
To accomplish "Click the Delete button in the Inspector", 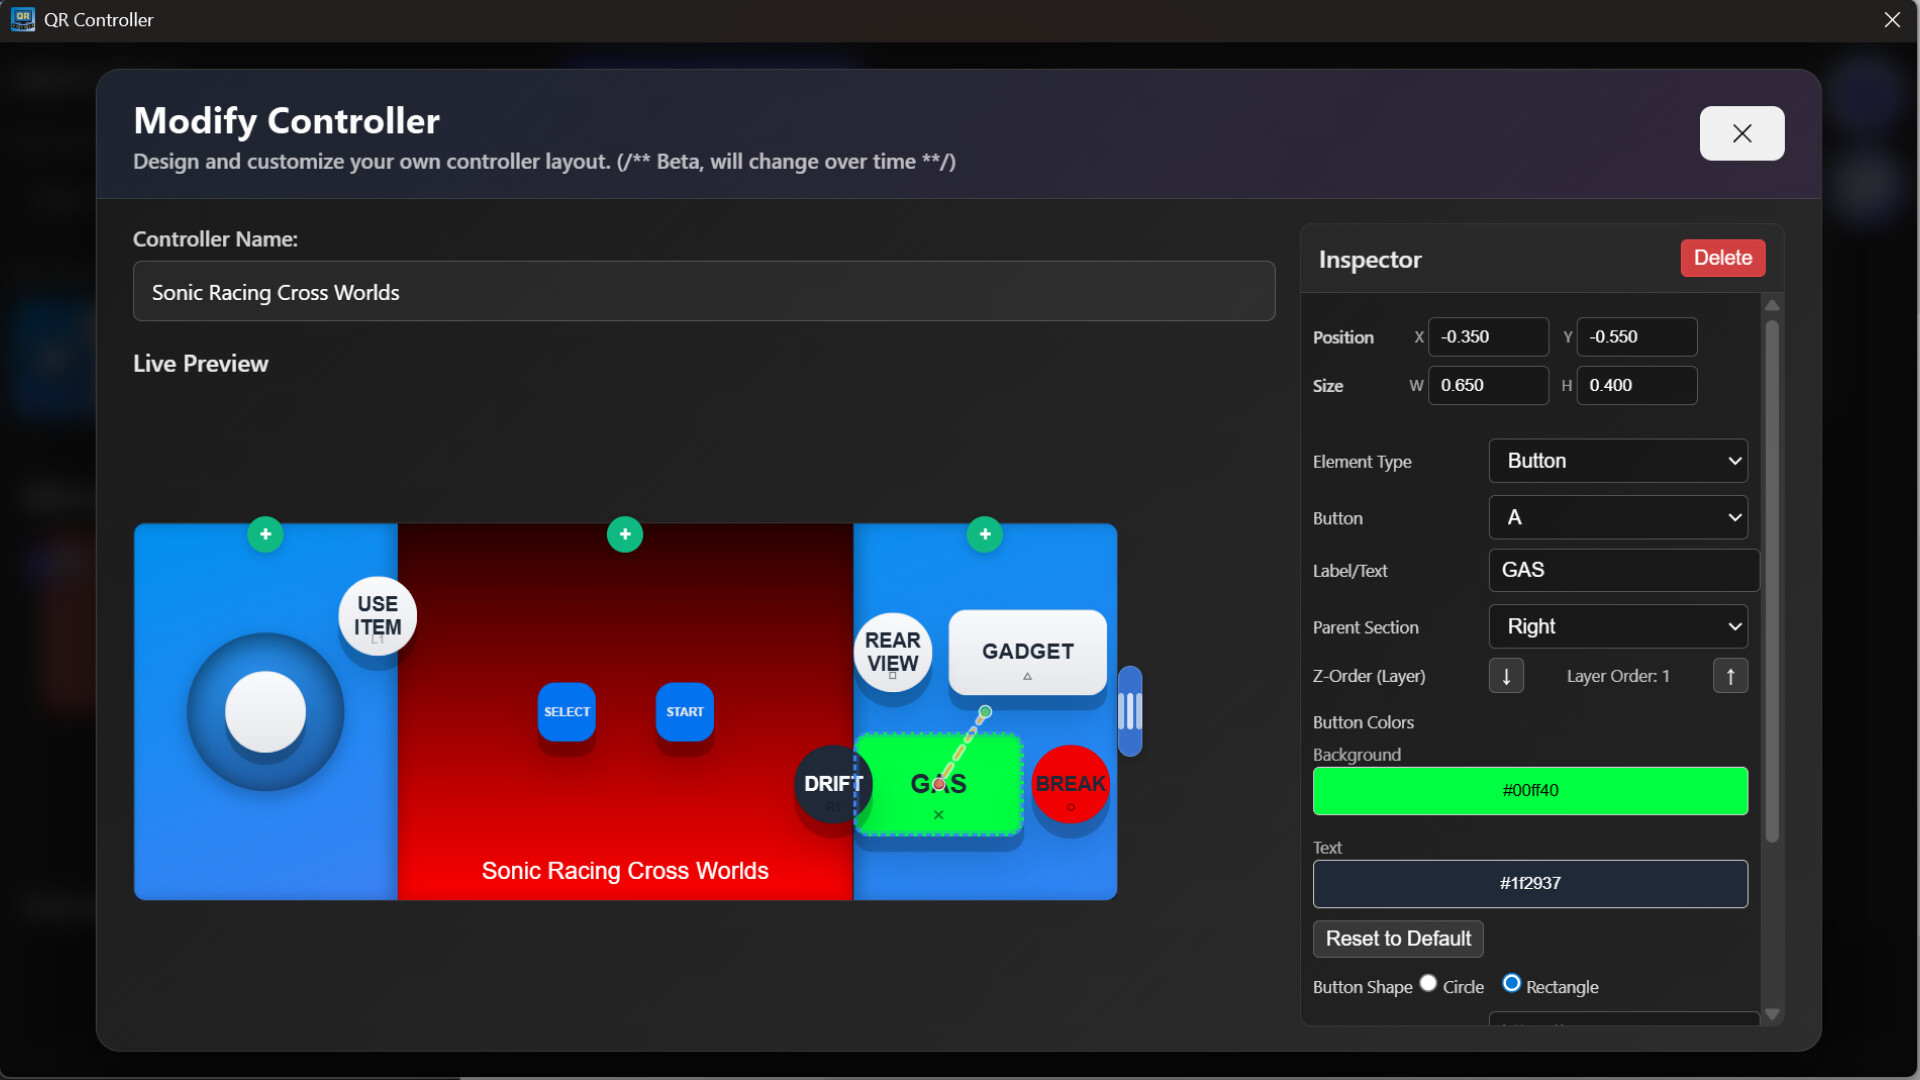I will [1722, 258].
